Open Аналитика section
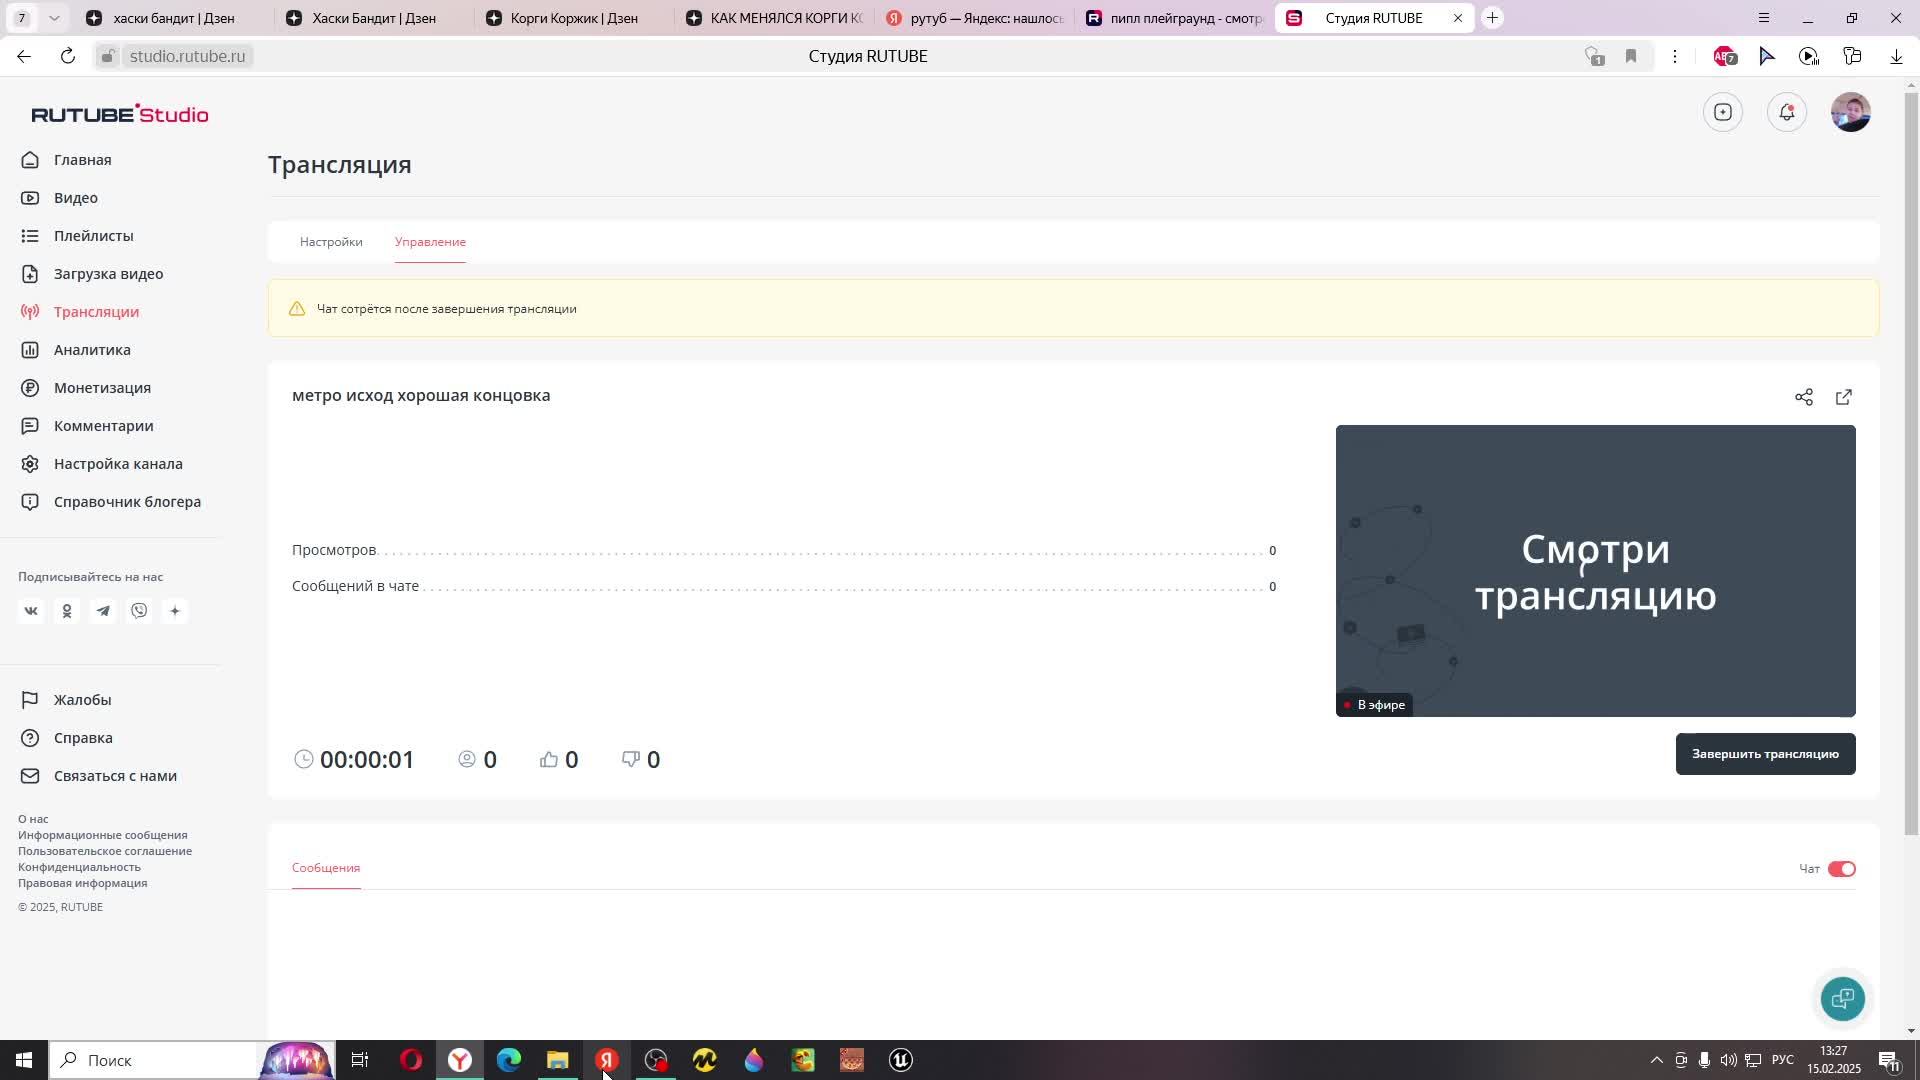The width and height of the screenshot is (1920, 1080). point(92,350)
